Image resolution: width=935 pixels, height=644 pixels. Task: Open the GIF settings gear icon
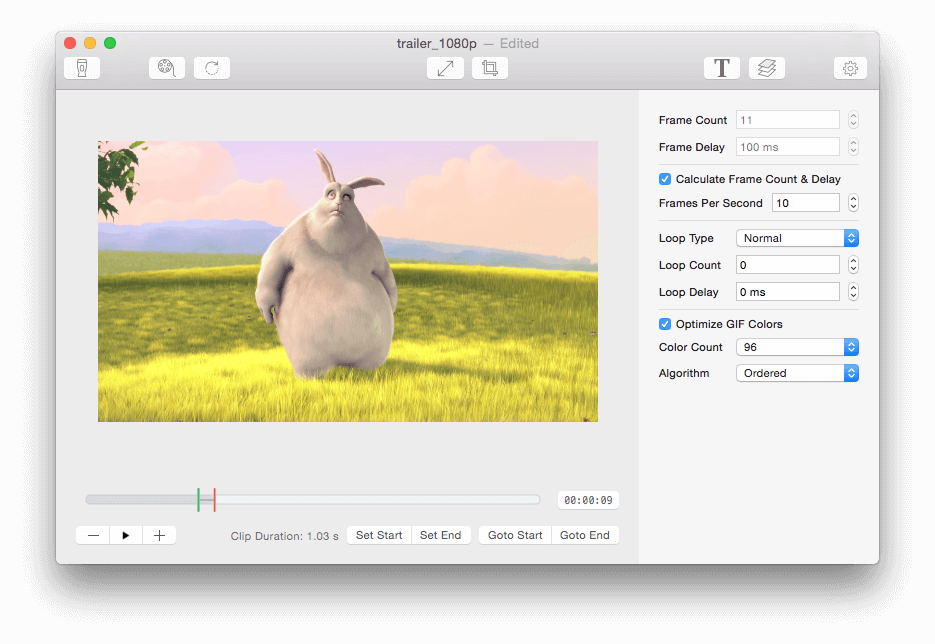(x=849, y=67)
